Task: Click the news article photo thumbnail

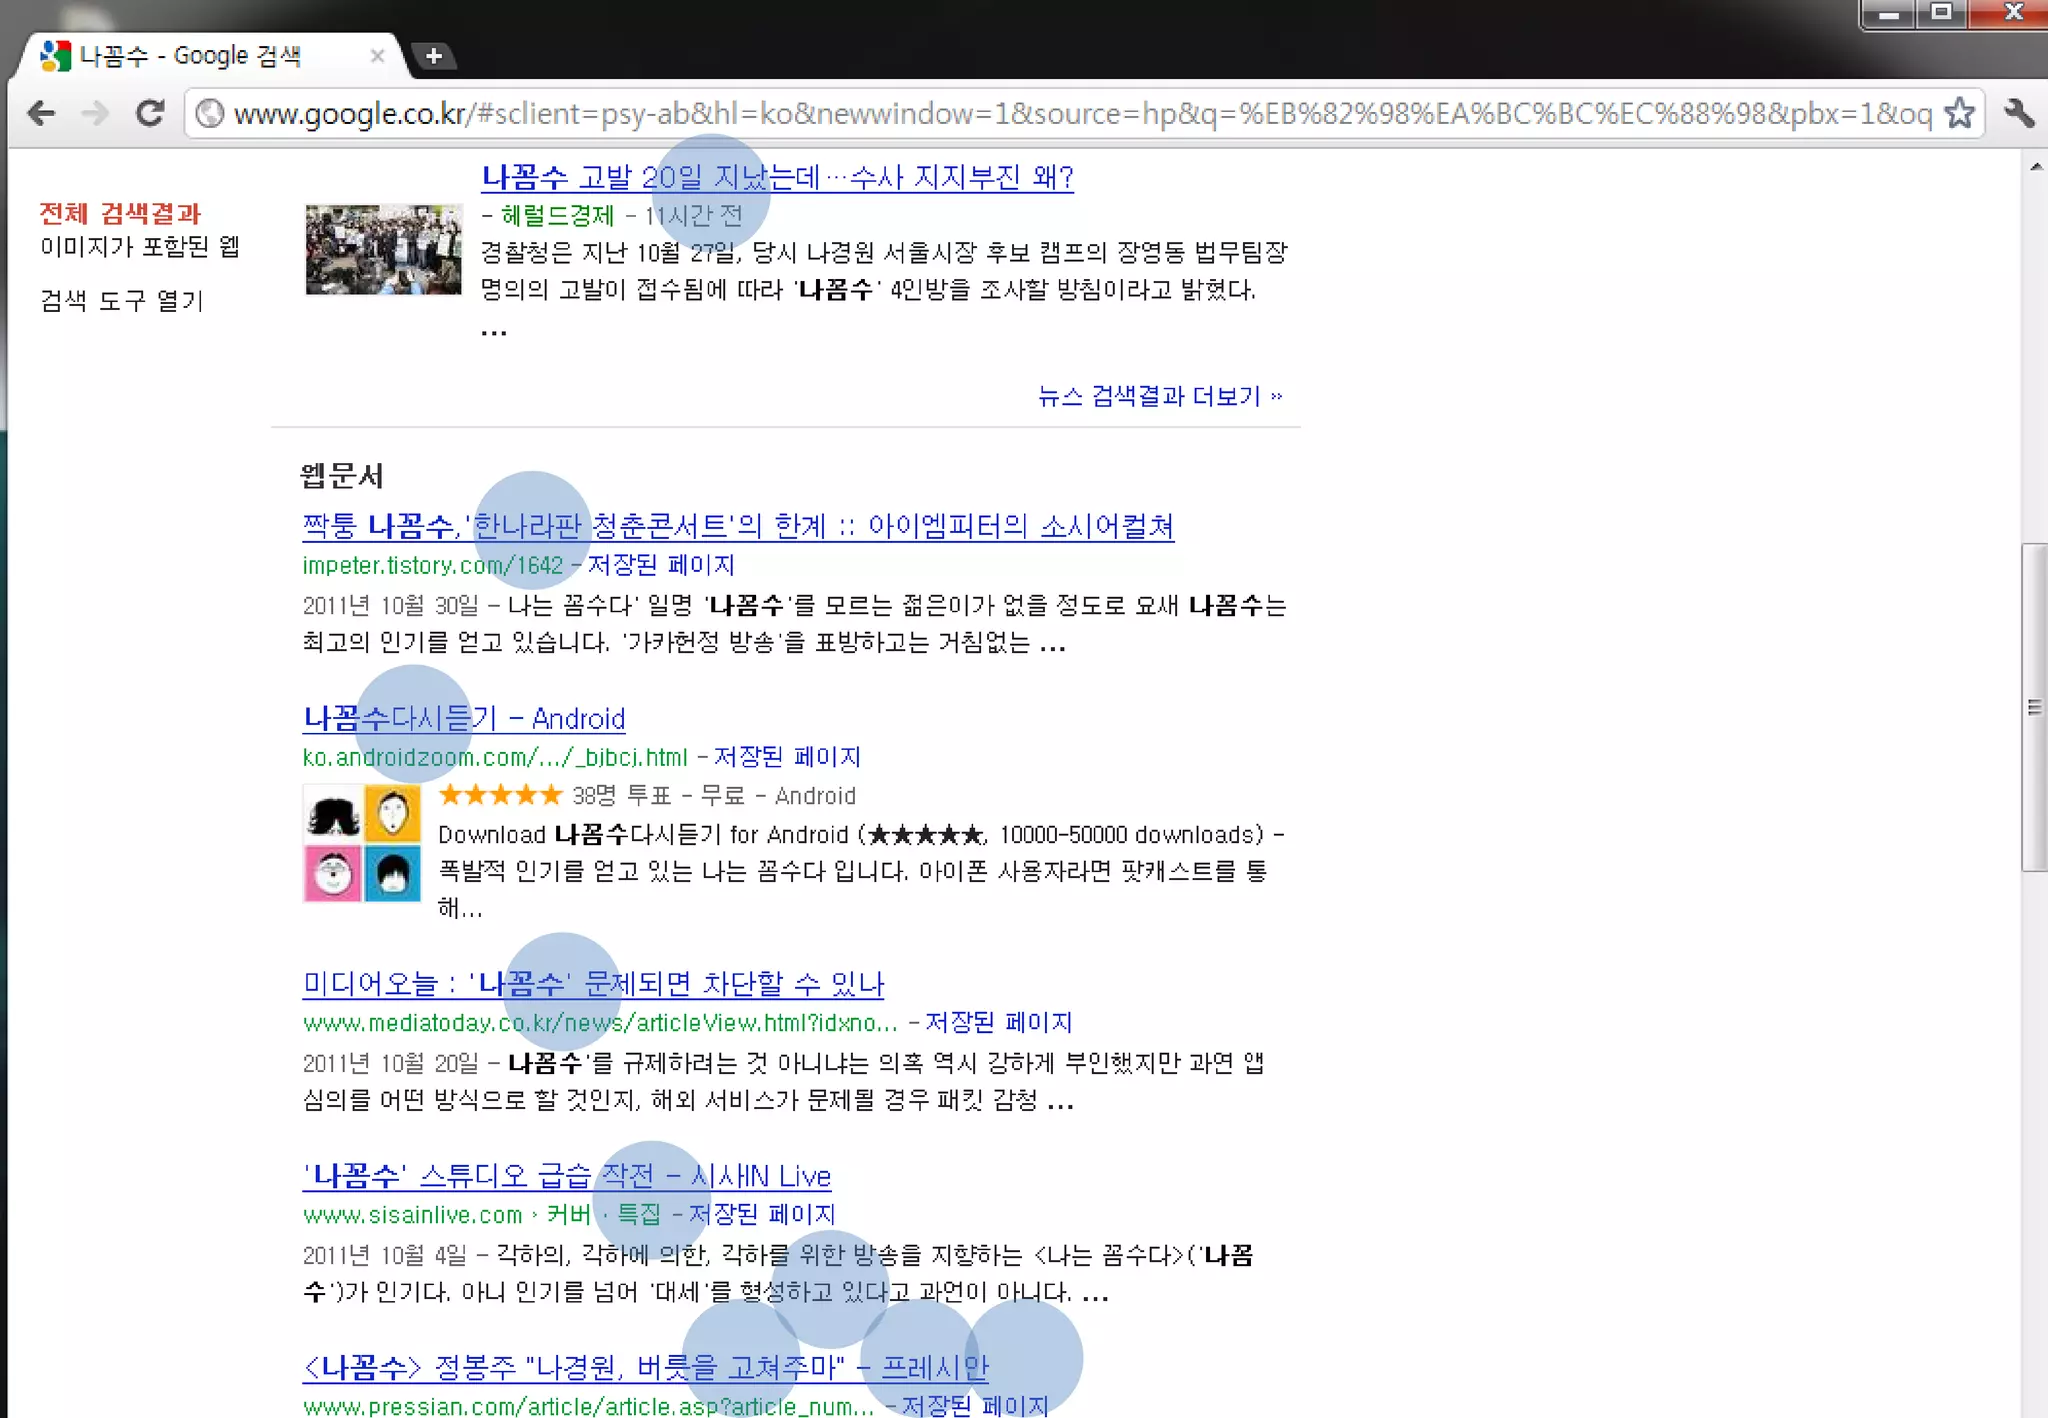Action: pyautogui.click(x=383, y=250)
